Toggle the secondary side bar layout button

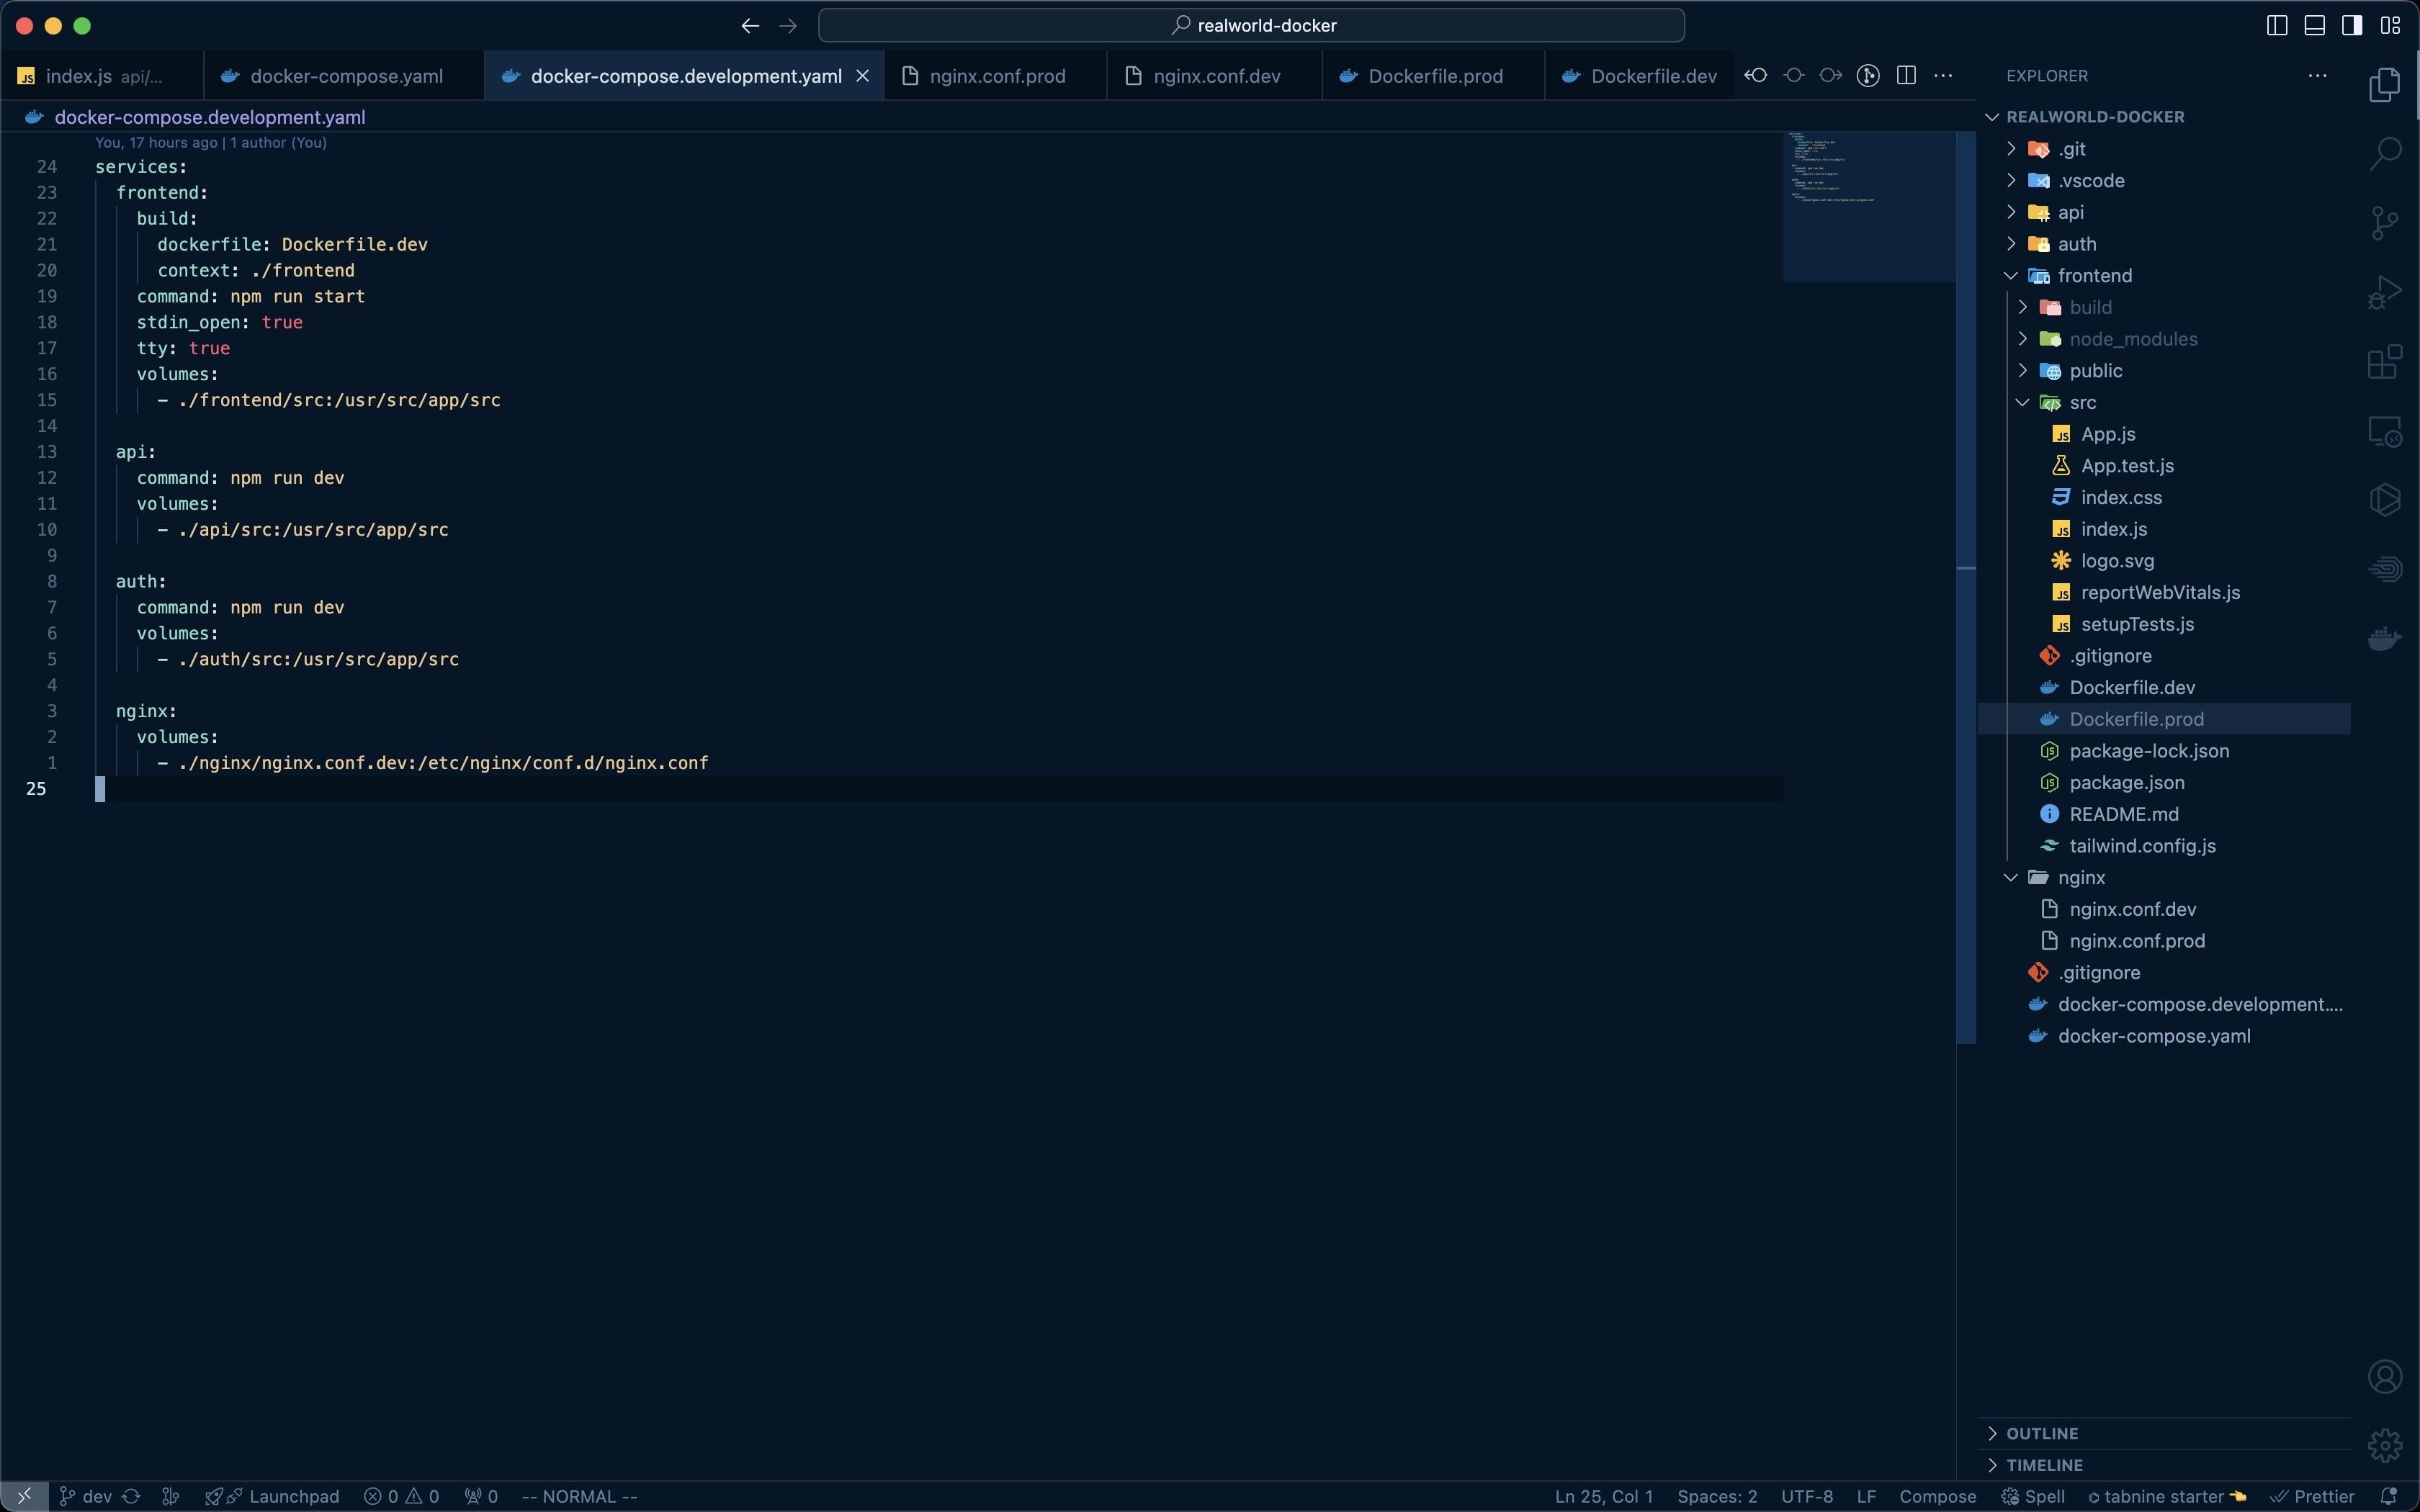click(x=2352, y=26)
